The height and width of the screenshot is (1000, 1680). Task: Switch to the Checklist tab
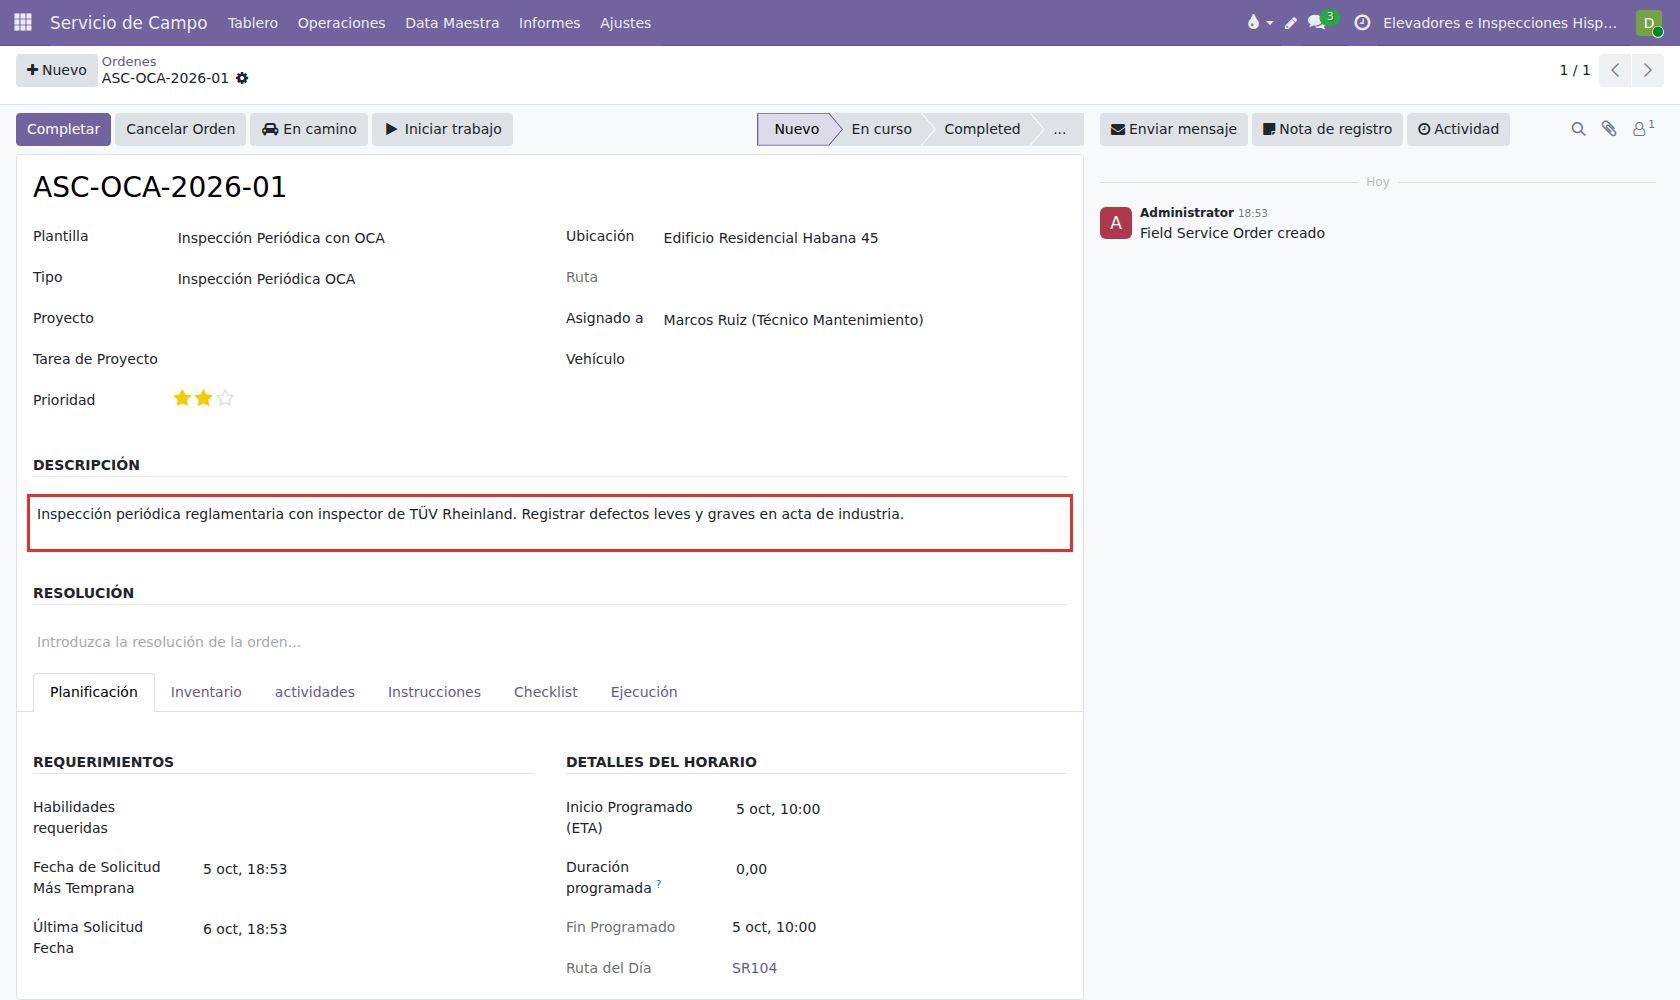(545, 692)
